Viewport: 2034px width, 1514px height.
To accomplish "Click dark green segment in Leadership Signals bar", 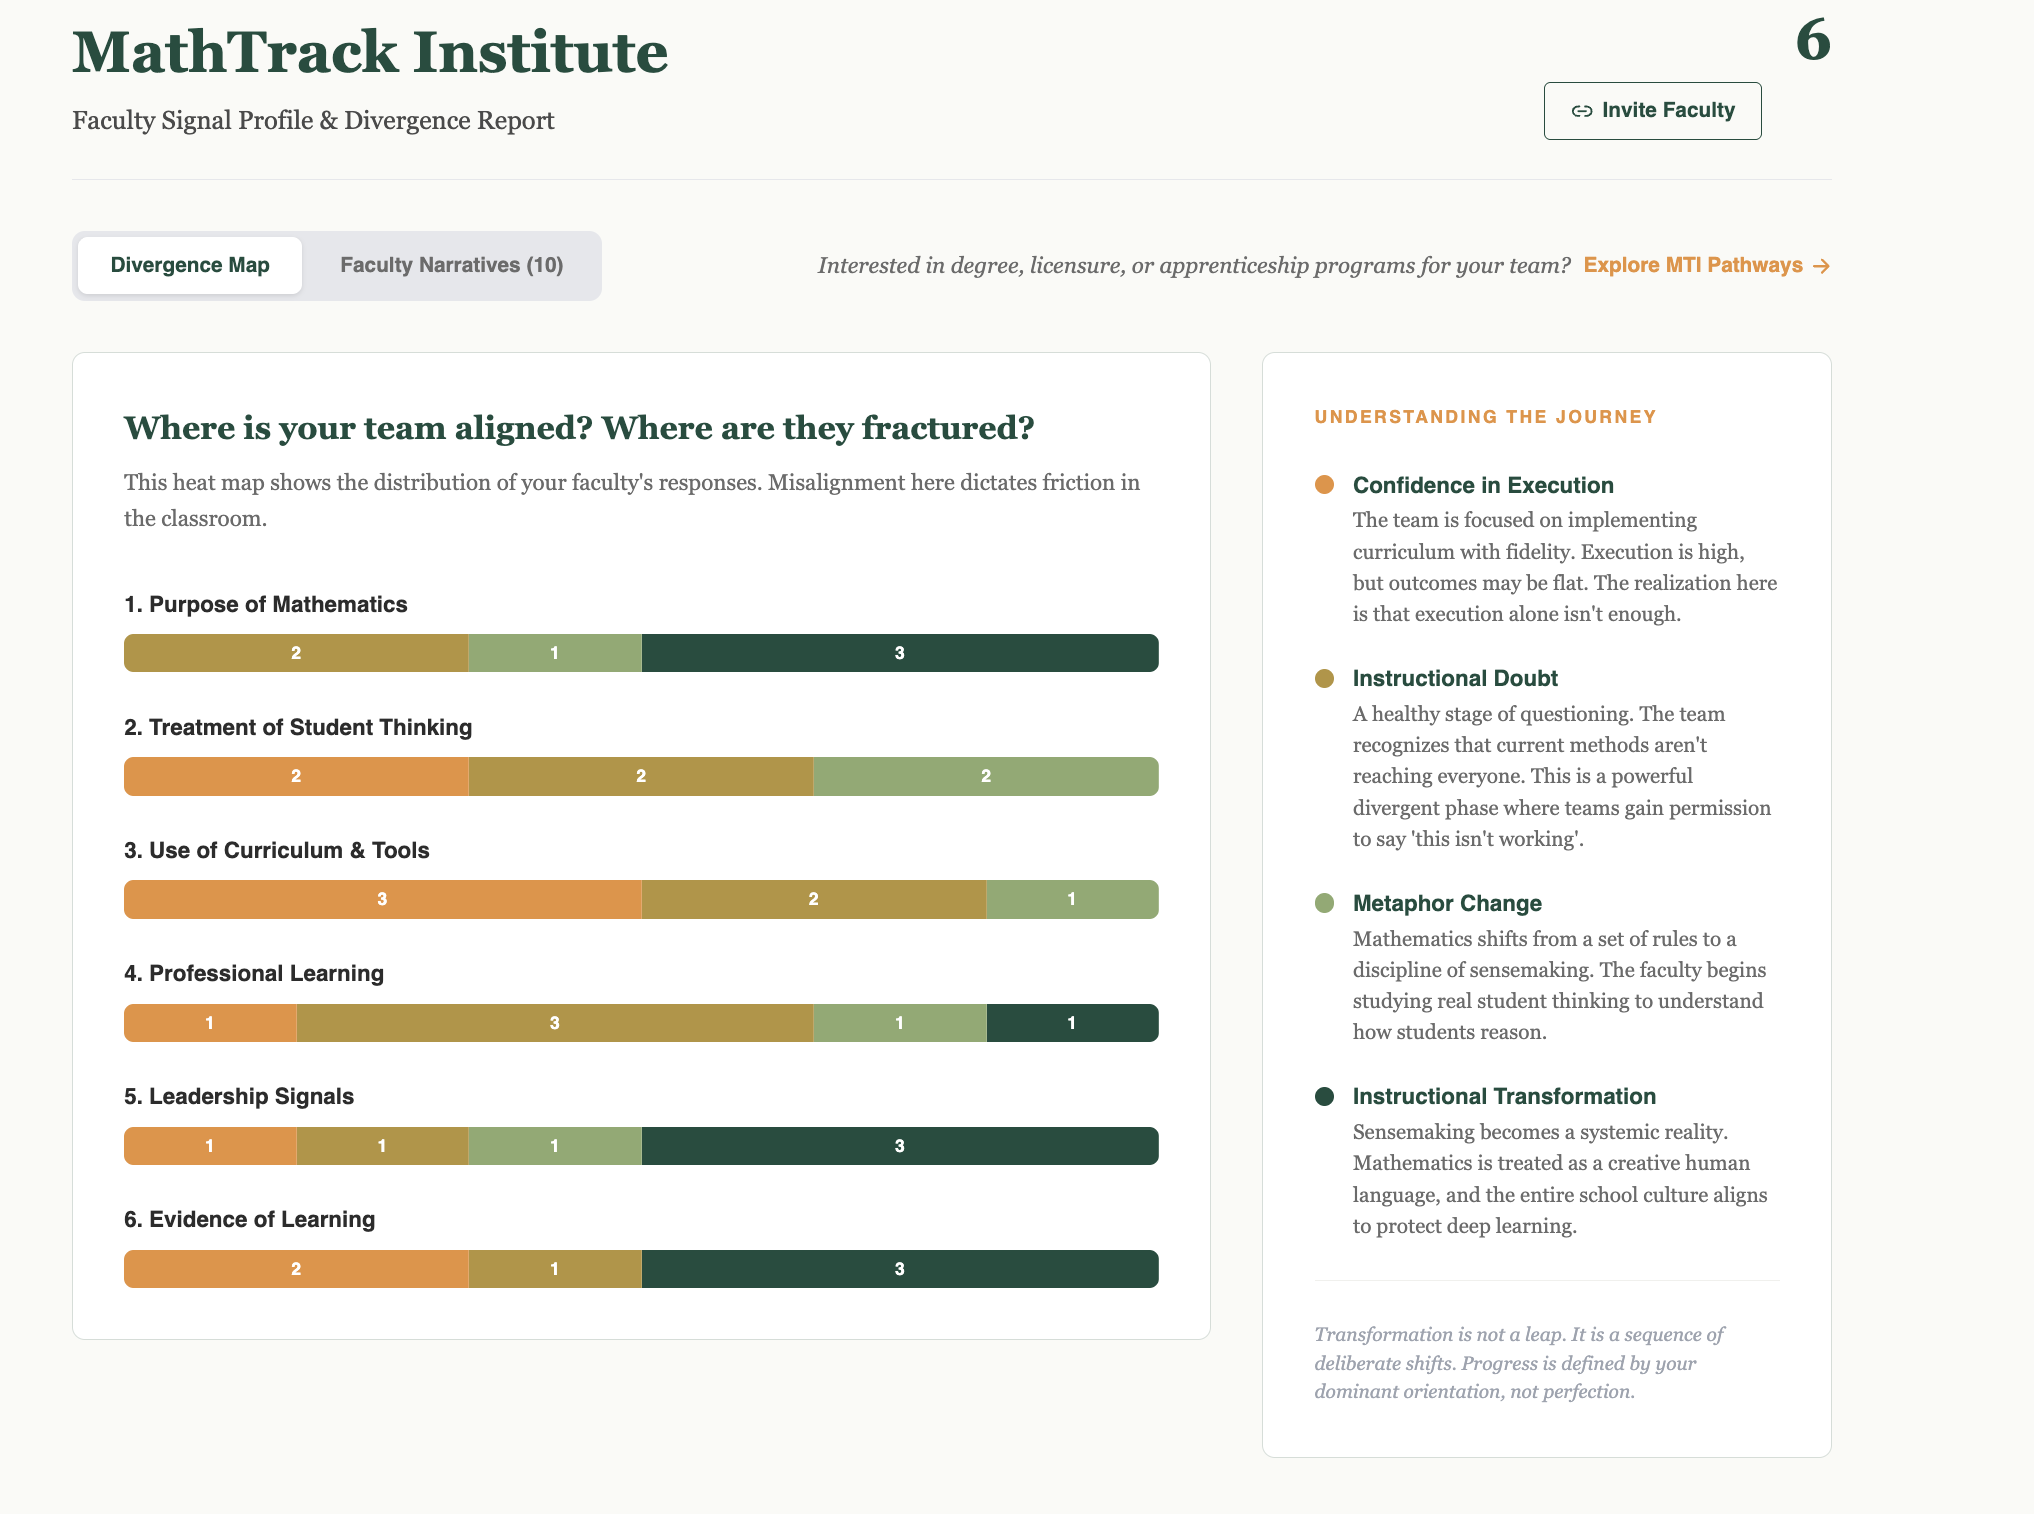I will click(899, 1146).
